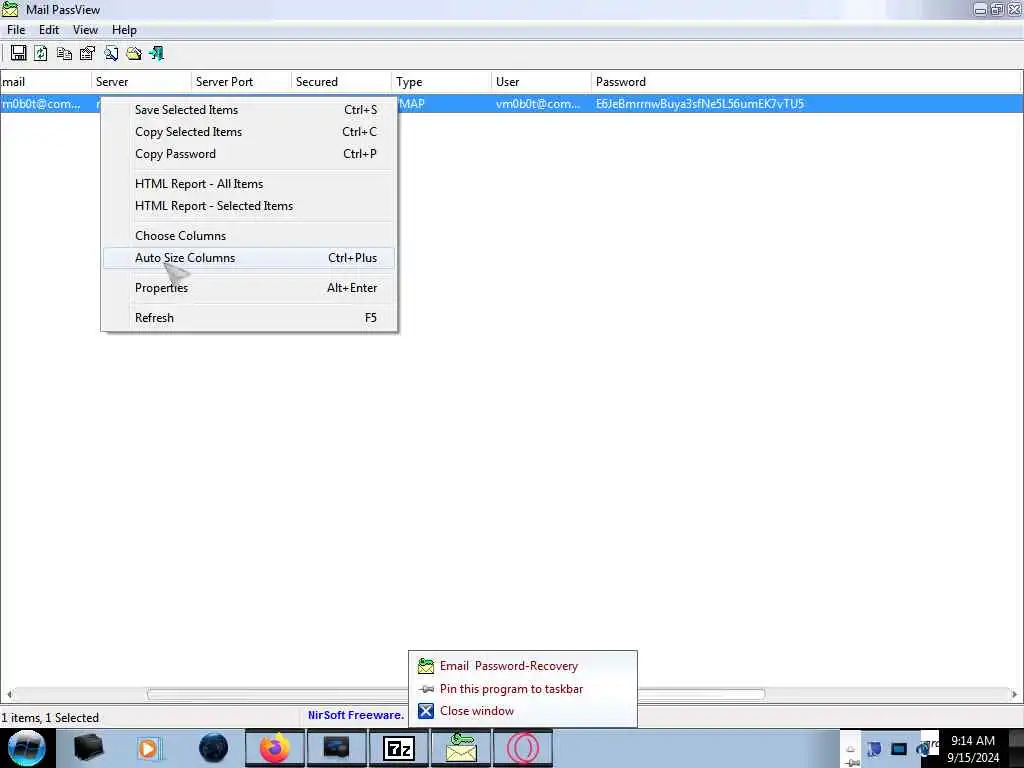Click the Properties toolbar icon
The width and height of the screenshot is (1024, 768).
tap(87, 53)
